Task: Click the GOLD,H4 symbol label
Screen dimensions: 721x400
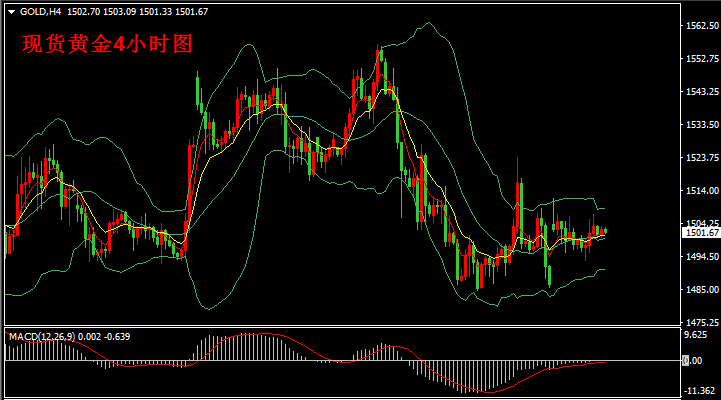Action: 40,12
